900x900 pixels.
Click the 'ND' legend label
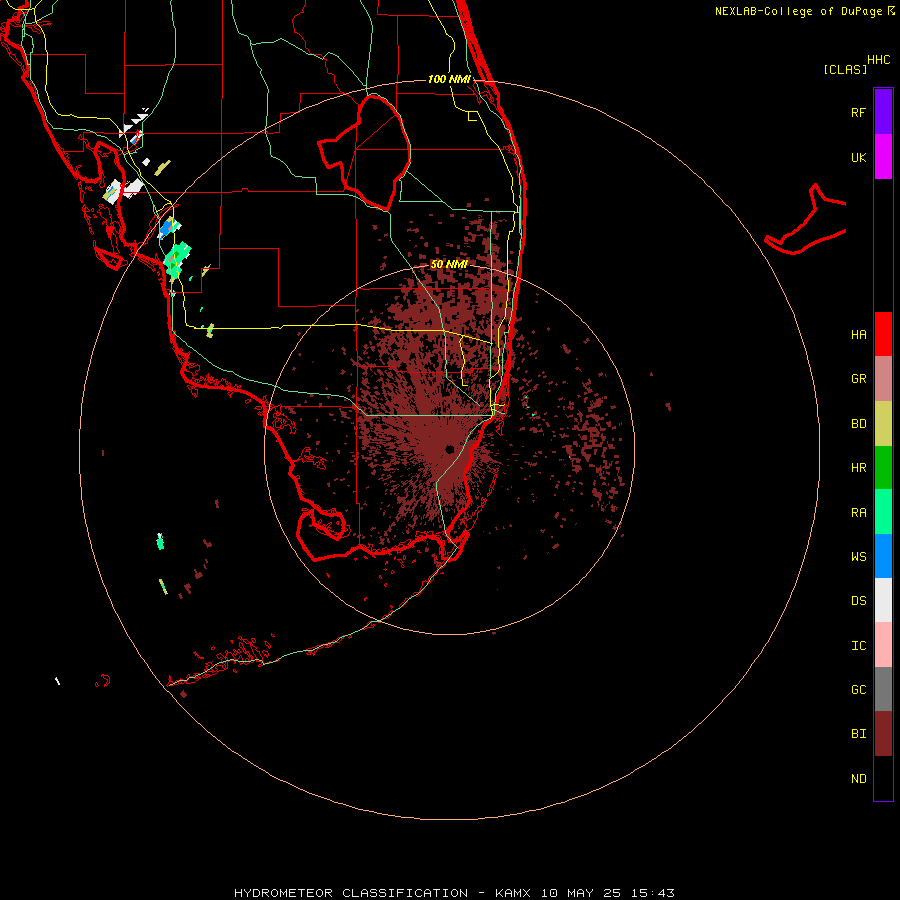click(858, 779)
